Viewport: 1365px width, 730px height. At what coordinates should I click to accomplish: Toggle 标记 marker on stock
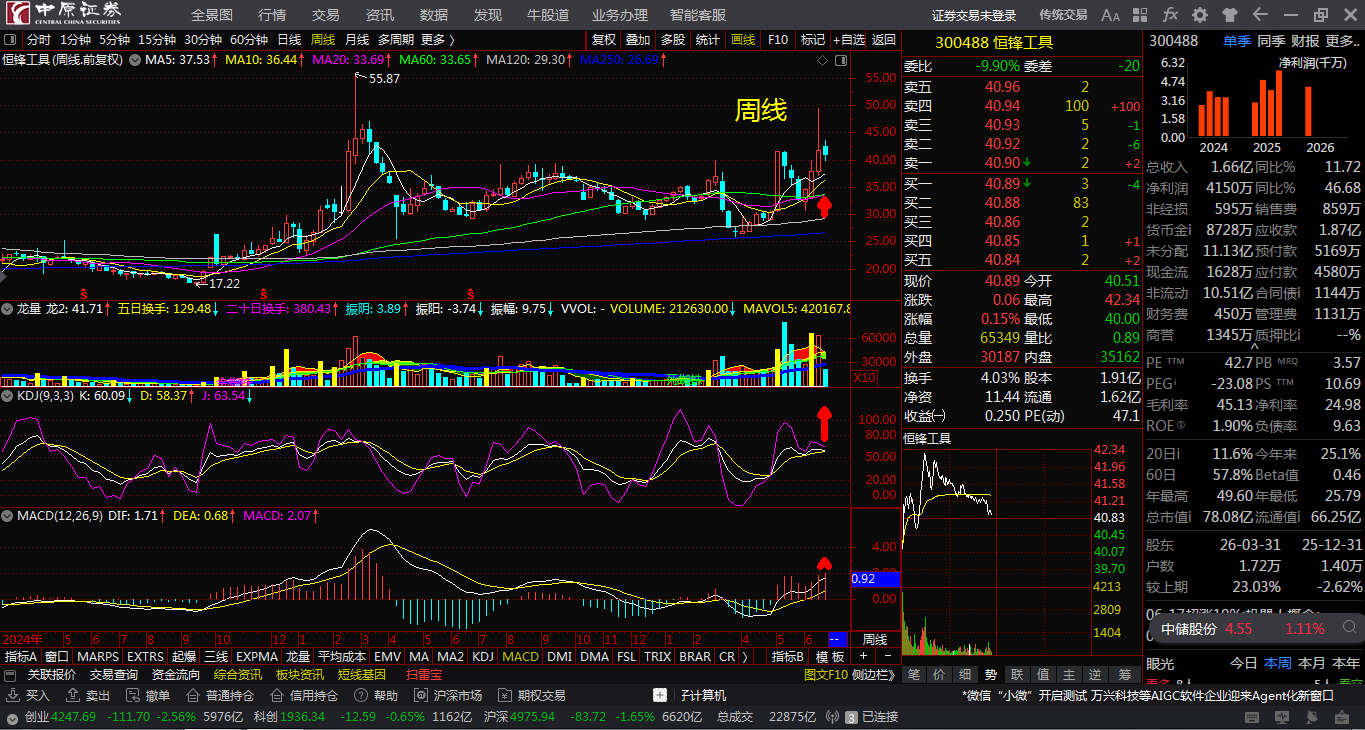click(813, 40)
